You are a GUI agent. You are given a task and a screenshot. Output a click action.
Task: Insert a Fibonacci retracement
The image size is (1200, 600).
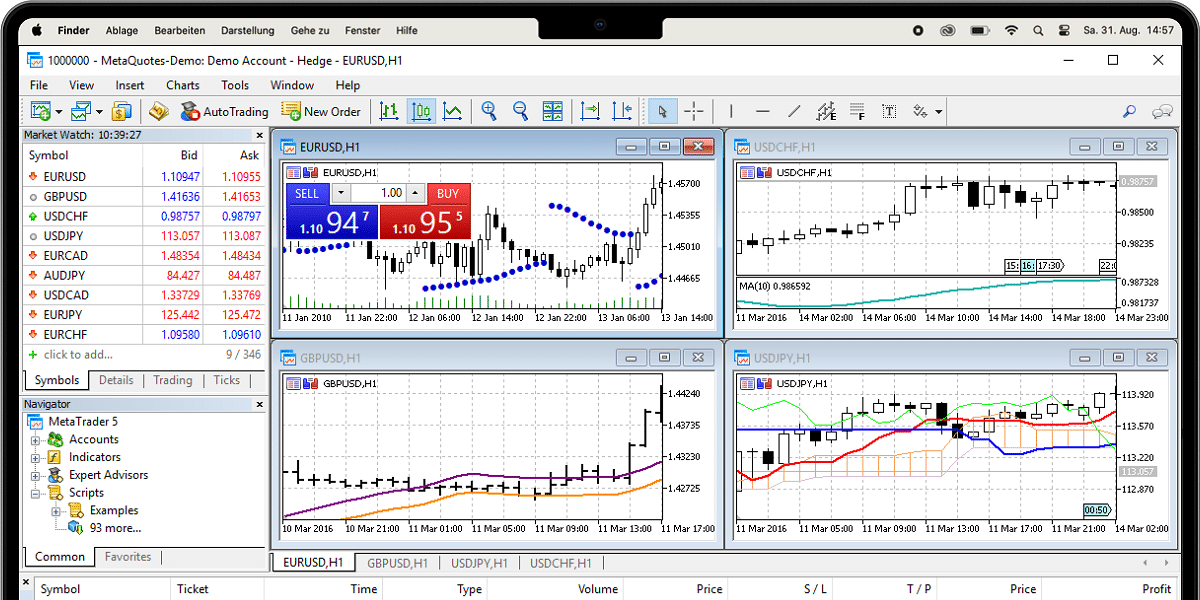point(857,111)
